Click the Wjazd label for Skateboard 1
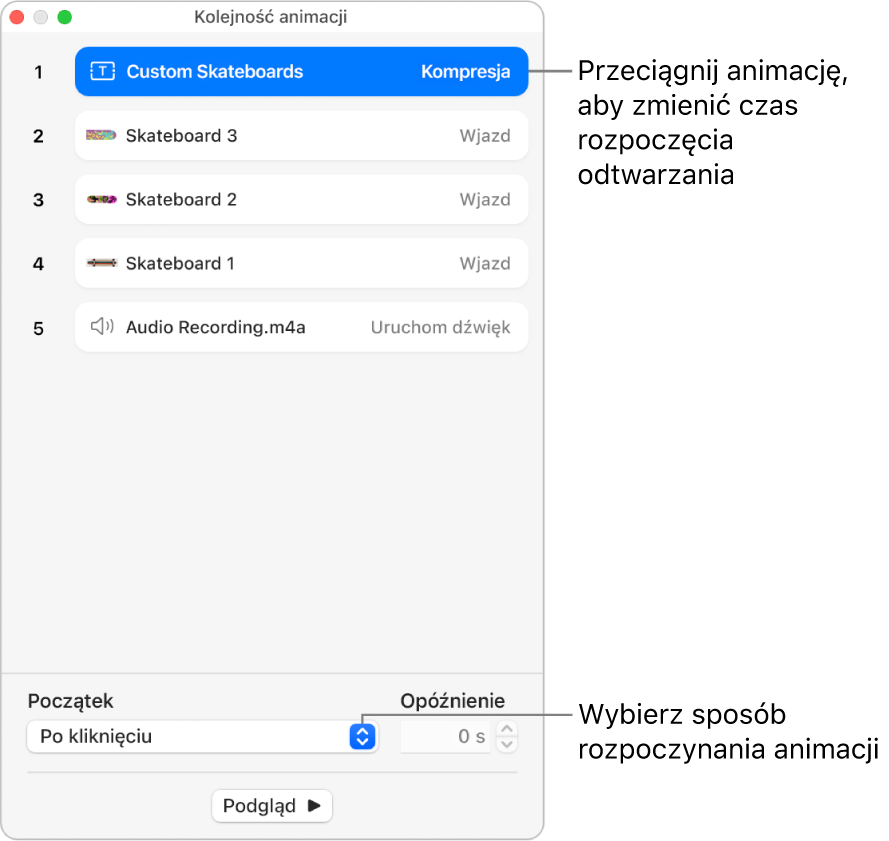 click(485, 263)
